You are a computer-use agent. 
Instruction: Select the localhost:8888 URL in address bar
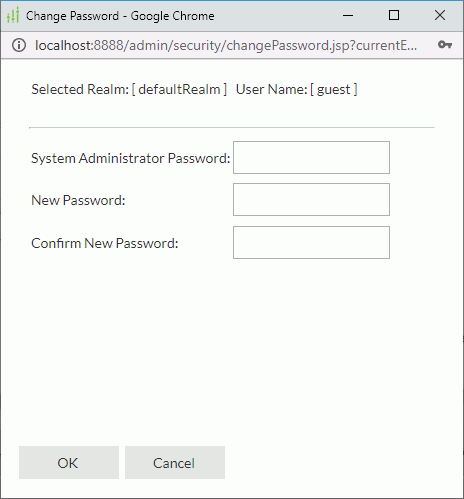coord(226,45)
